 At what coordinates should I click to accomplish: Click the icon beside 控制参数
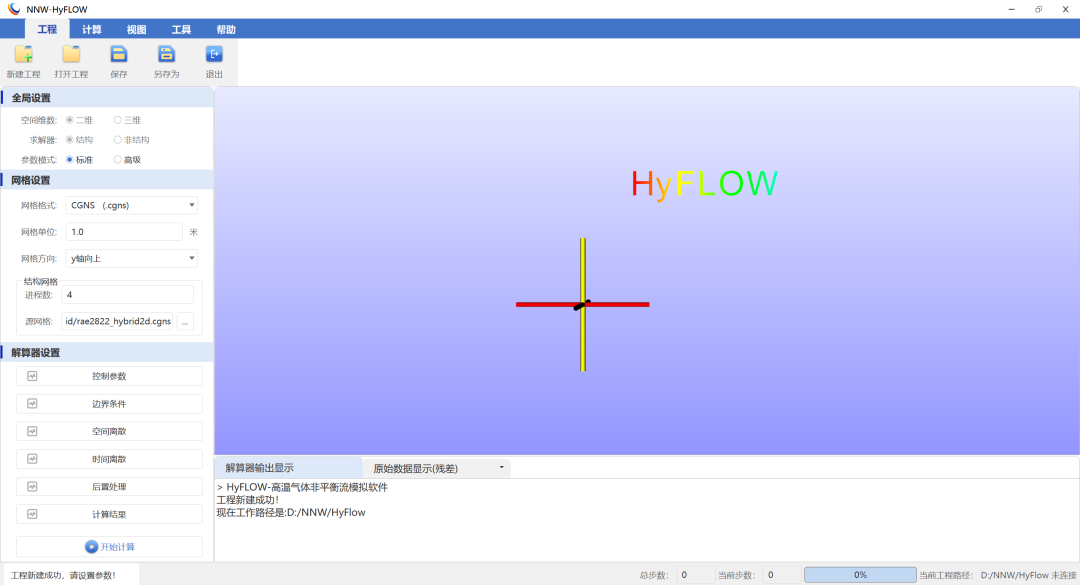pos(32,376)
